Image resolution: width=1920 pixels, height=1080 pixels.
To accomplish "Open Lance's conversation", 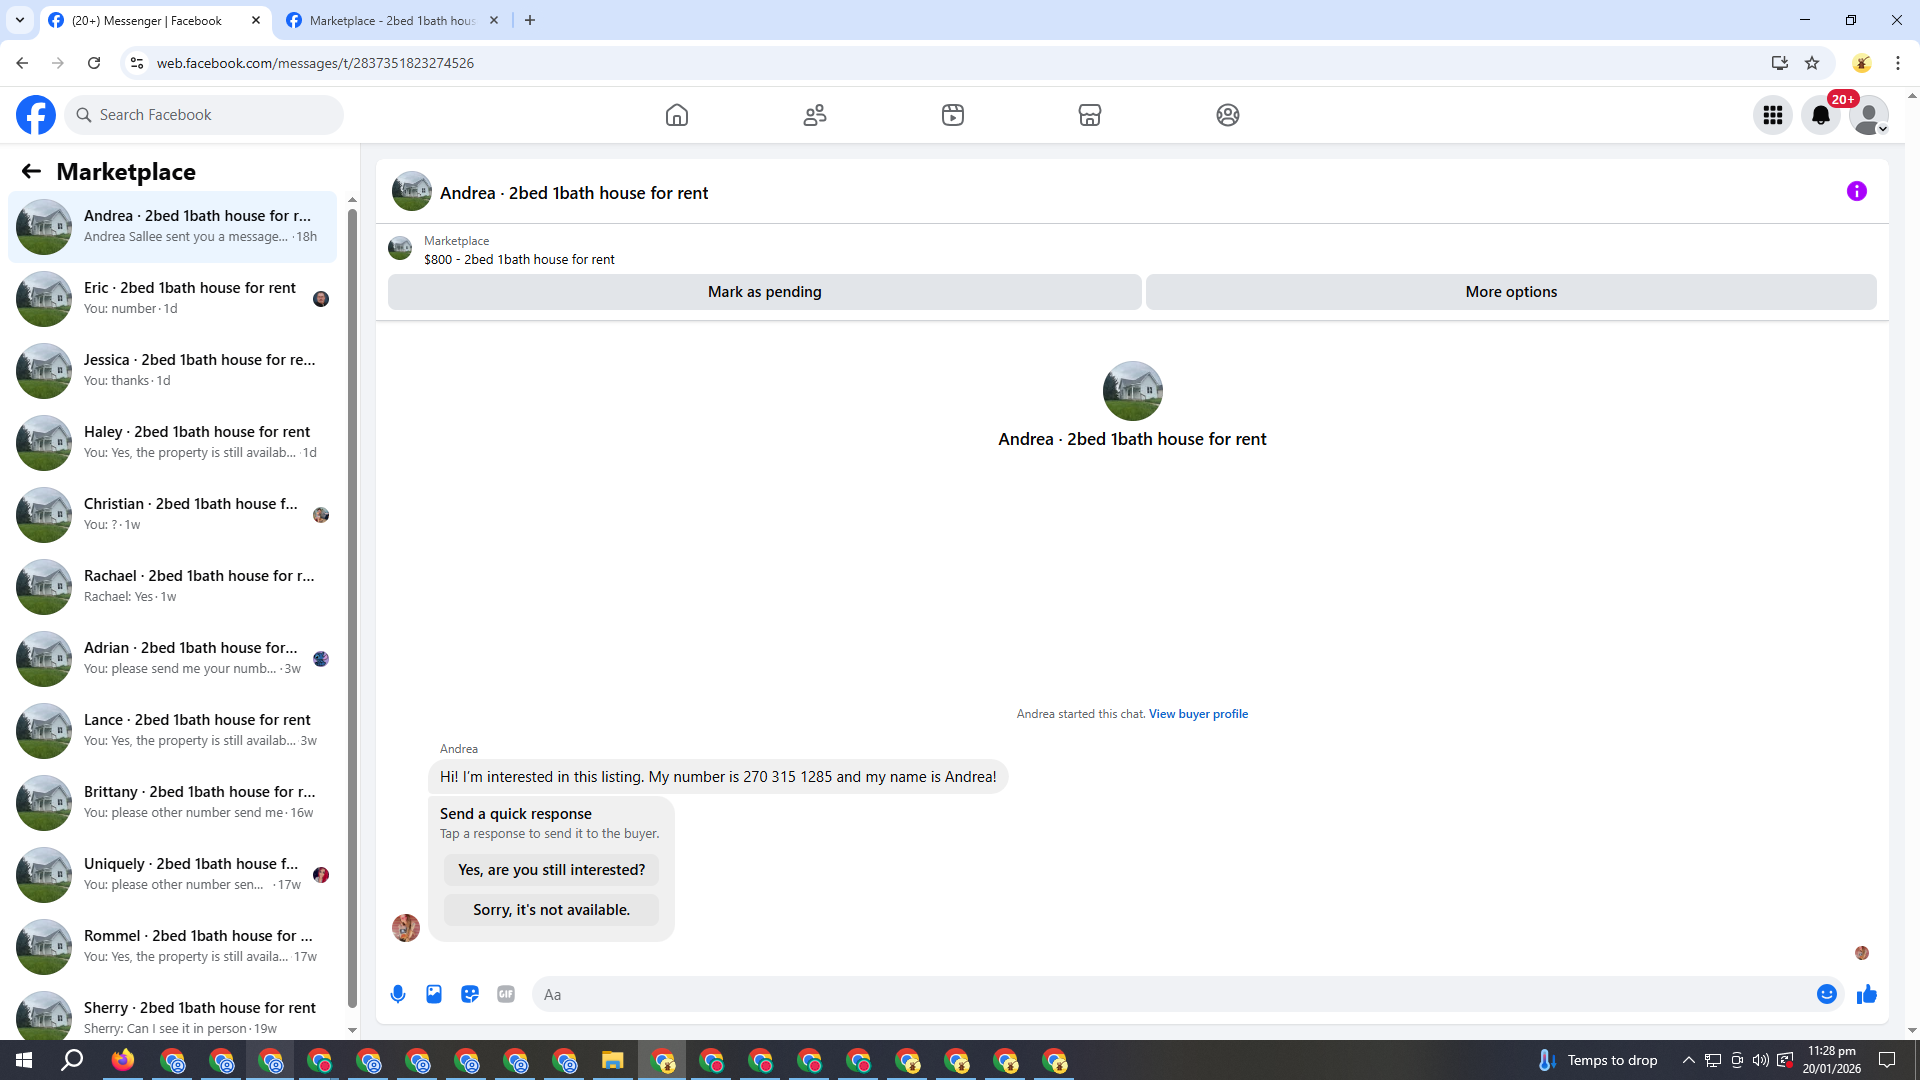I will point(172,730).
